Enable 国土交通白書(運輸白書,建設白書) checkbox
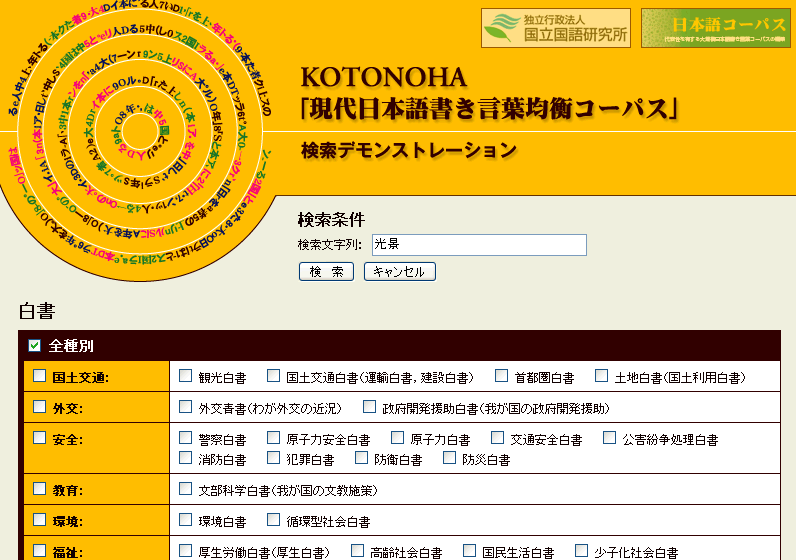 pos(274,376)
